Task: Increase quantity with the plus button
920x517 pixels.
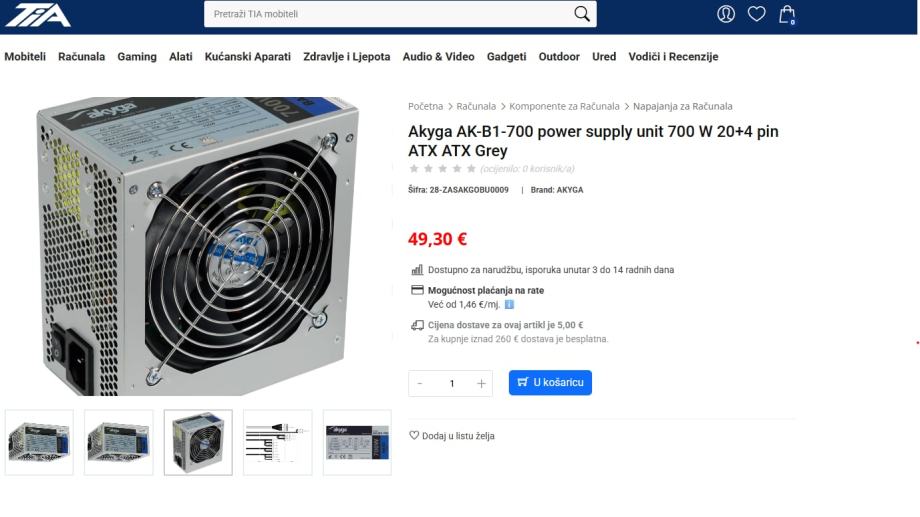Action: 481,383
